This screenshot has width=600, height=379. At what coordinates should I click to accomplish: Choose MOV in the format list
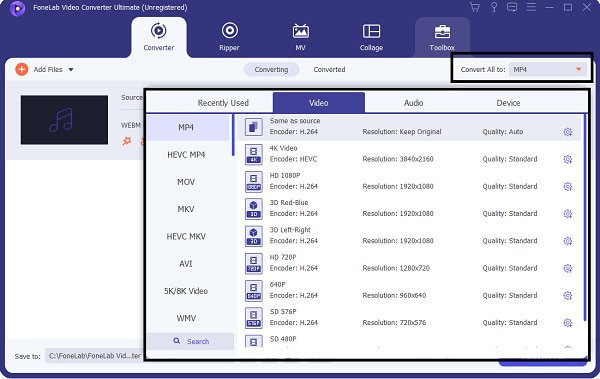tap(186, 182)
